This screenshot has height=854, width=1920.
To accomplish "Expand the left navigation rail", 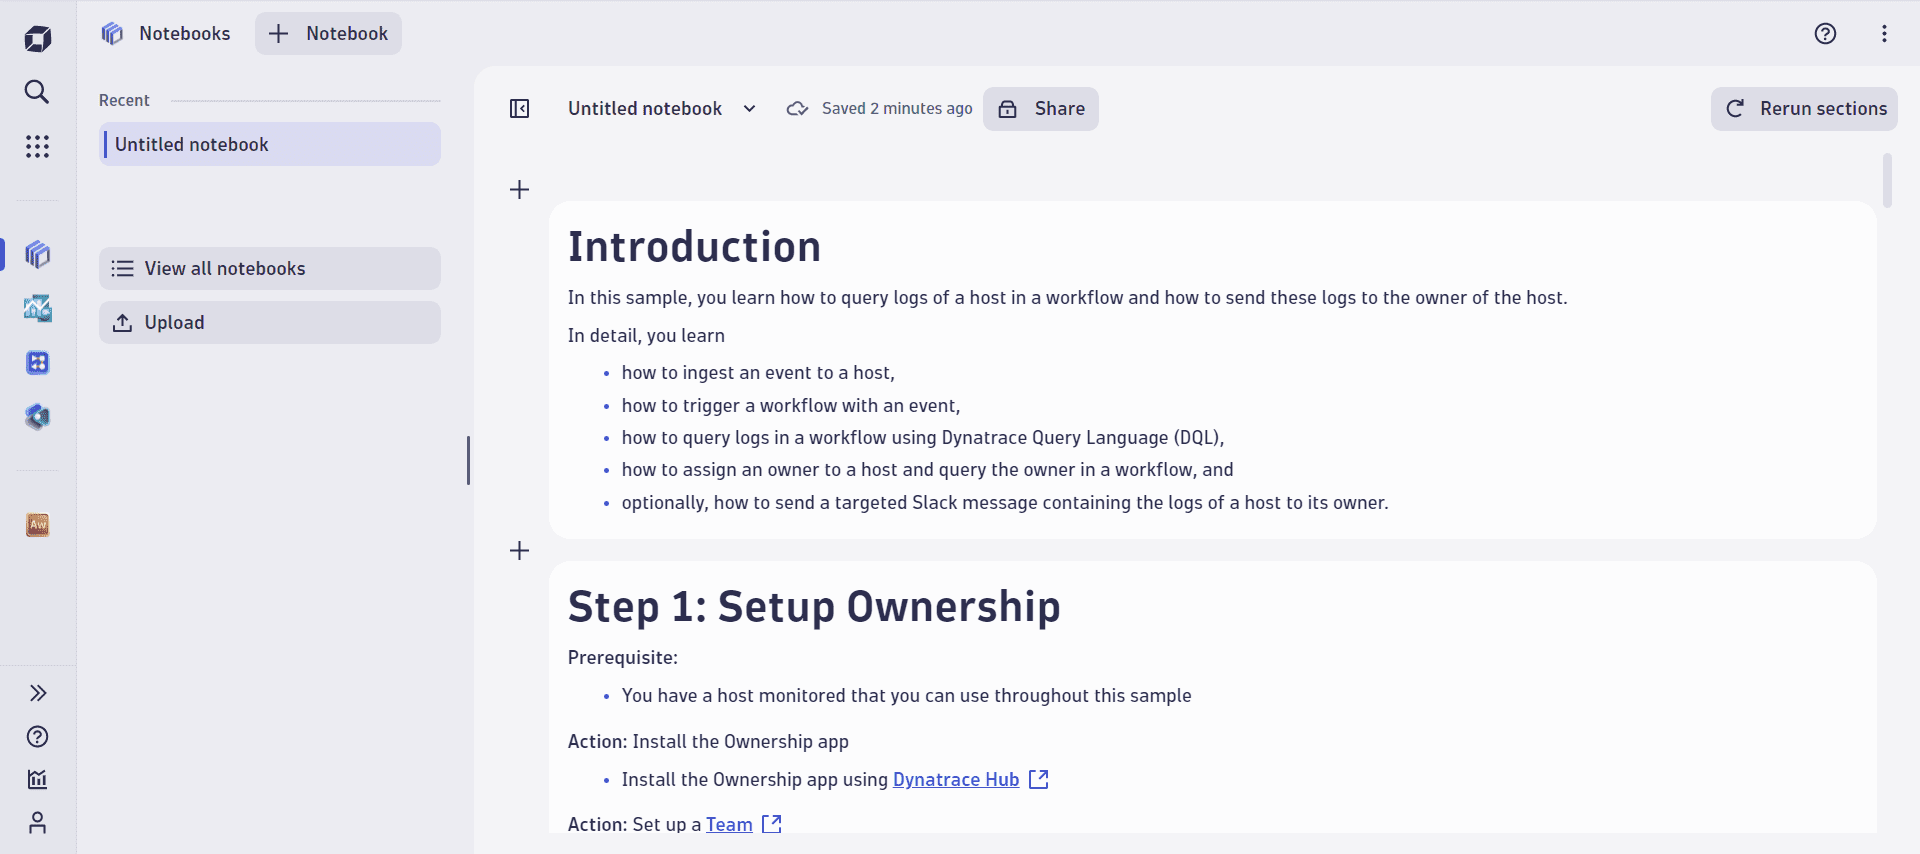I will pyautogui.click(x=37, y=693).
